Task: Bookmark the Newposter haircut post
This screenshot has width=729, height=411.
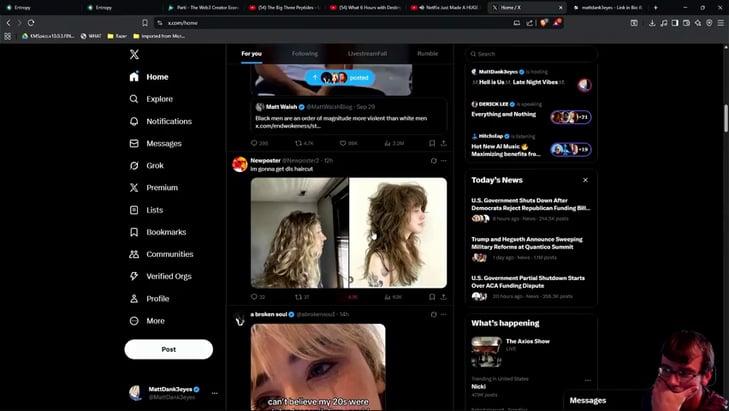Action: point(432,297)
